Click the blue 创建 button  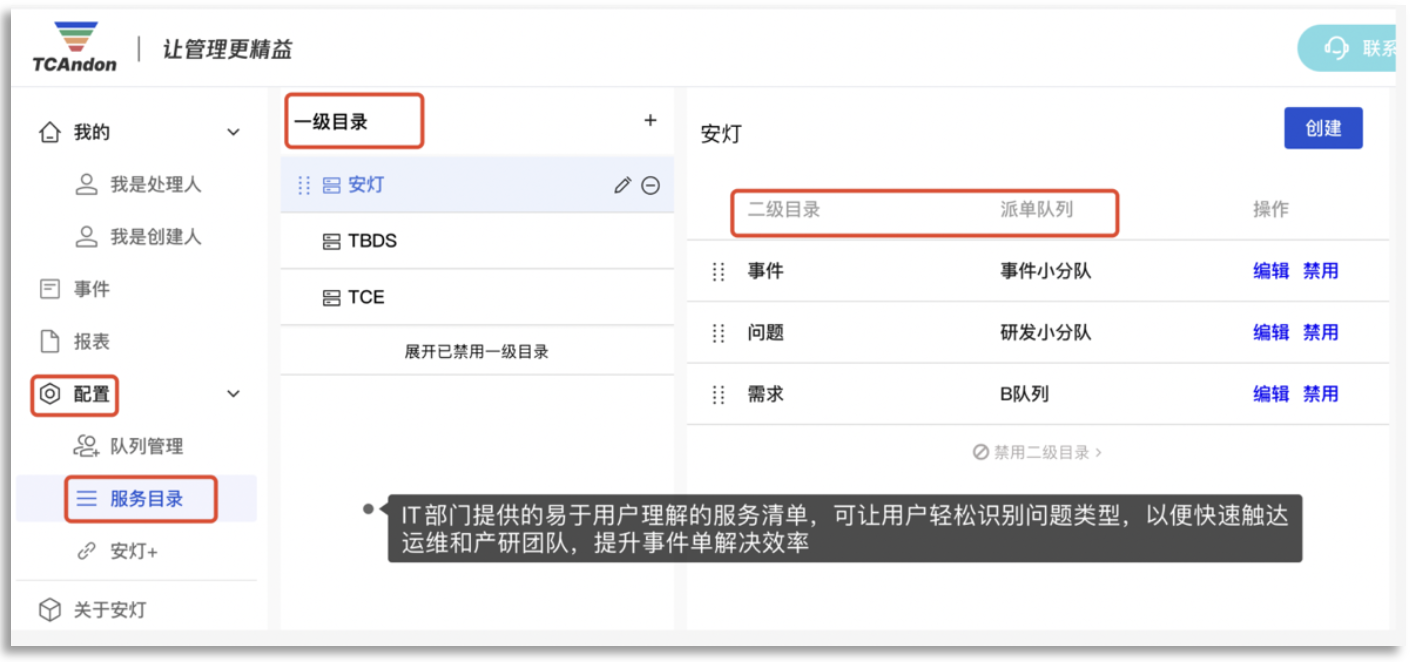[x=1323, y=128]
